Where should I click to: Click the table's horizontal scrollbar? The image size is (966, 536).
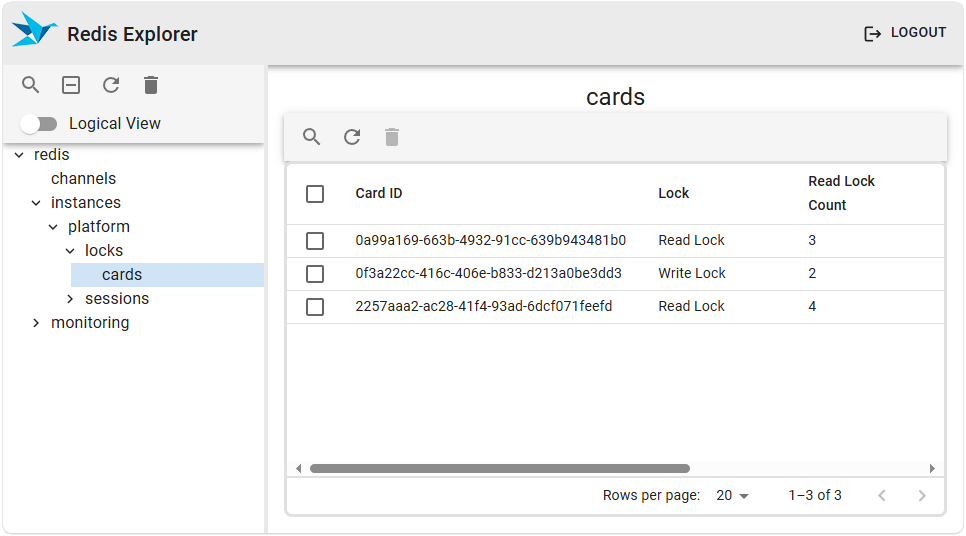(500, 468)
